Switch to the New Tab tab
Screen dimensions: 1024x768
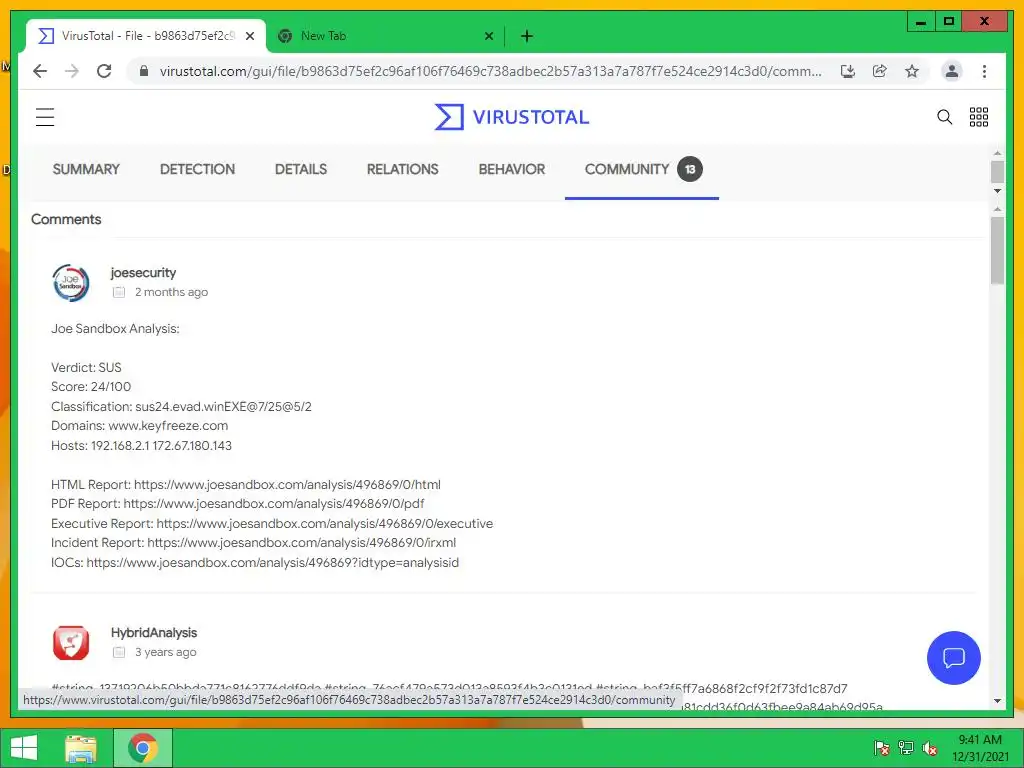click(385, 36)
